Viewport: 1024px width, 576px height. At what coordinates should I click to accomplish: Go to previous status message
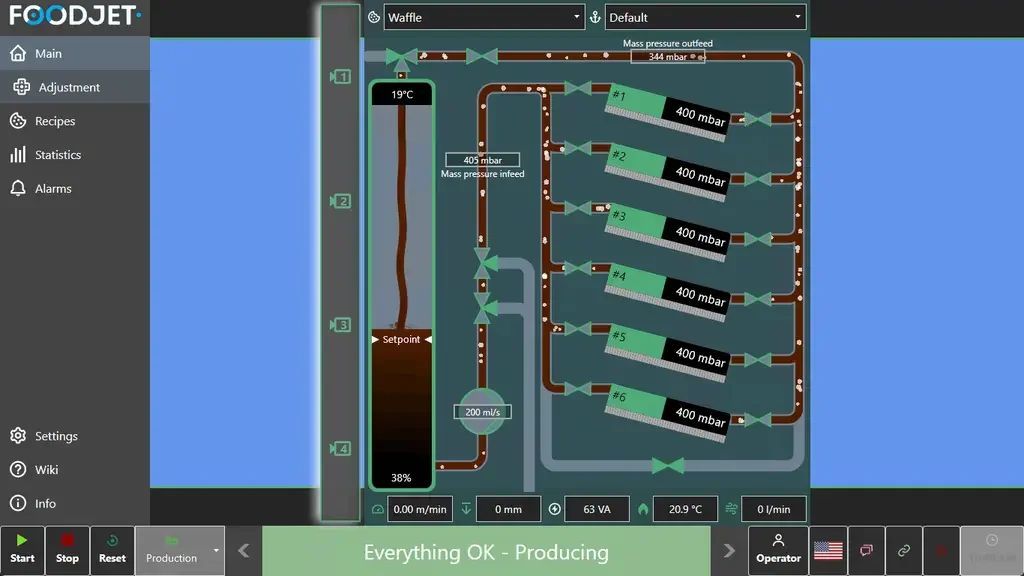(244, 551)
